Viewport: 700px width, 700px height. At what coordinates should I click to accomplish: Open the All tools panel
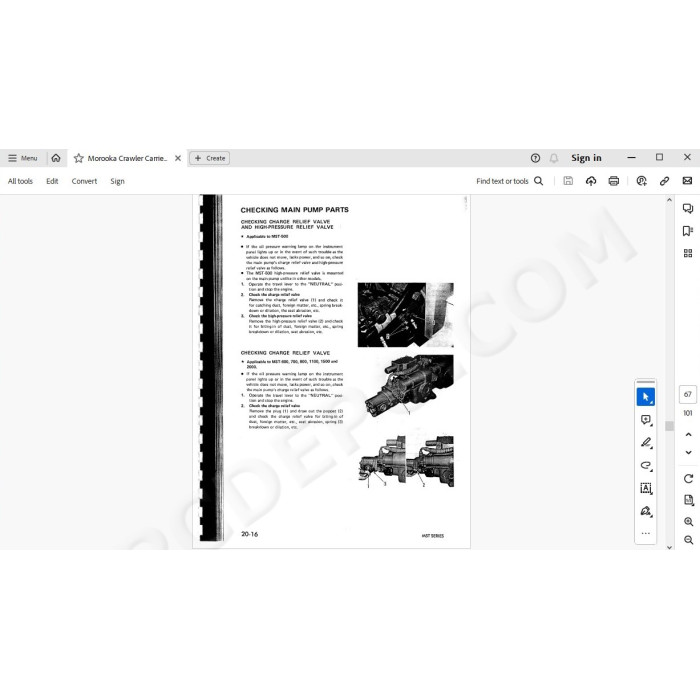(x=20, y=181)
